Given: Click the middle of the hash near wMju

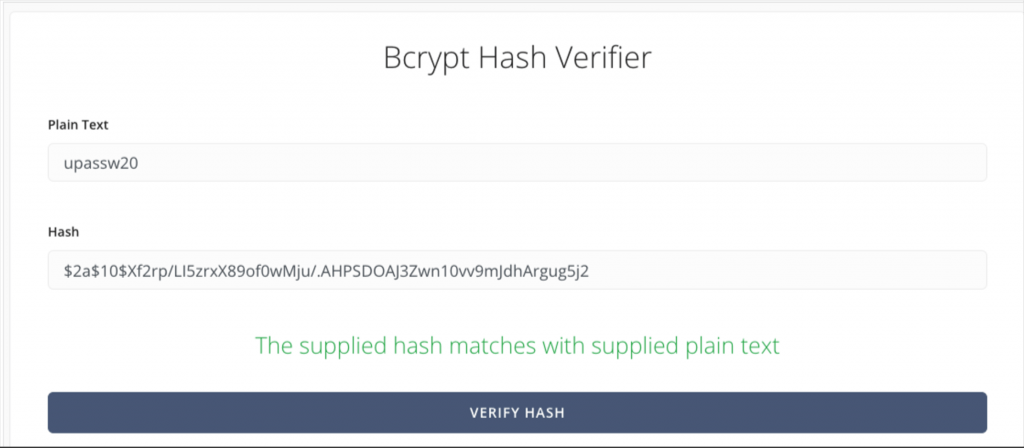Looking at the screenshot, I should (x=313, y=270).
